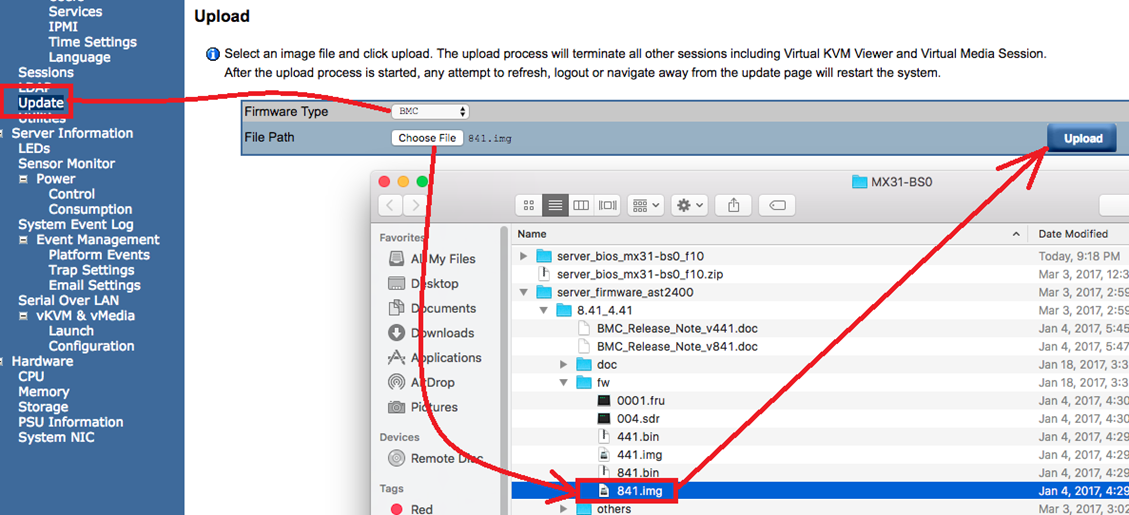This screenshot has width=1129, height=515.
Task: Collapse the server_firmware_ast2400 folder
Action: (x=523, y=292)
